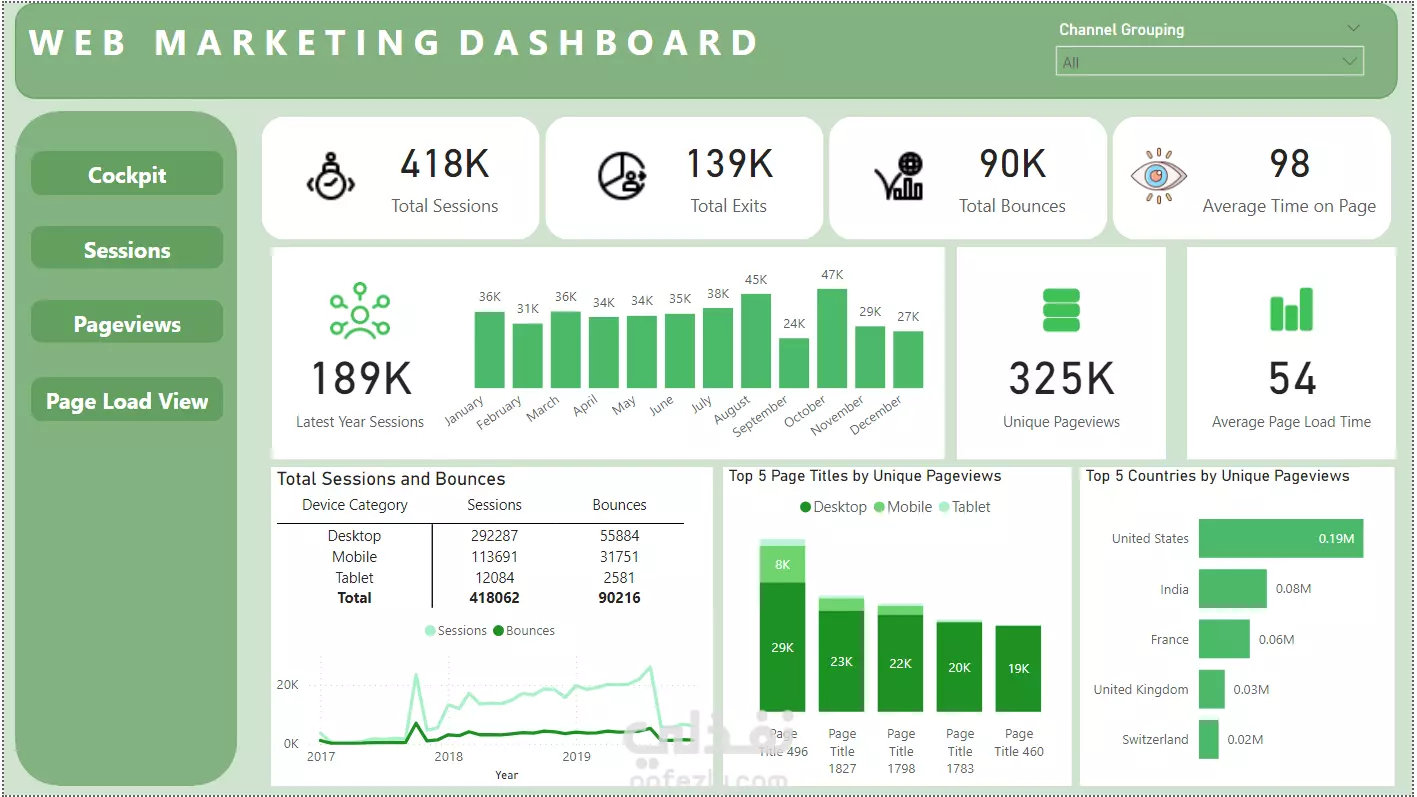
Task: Toggle the Bounces legend in line chart
Action: point(524,631)
